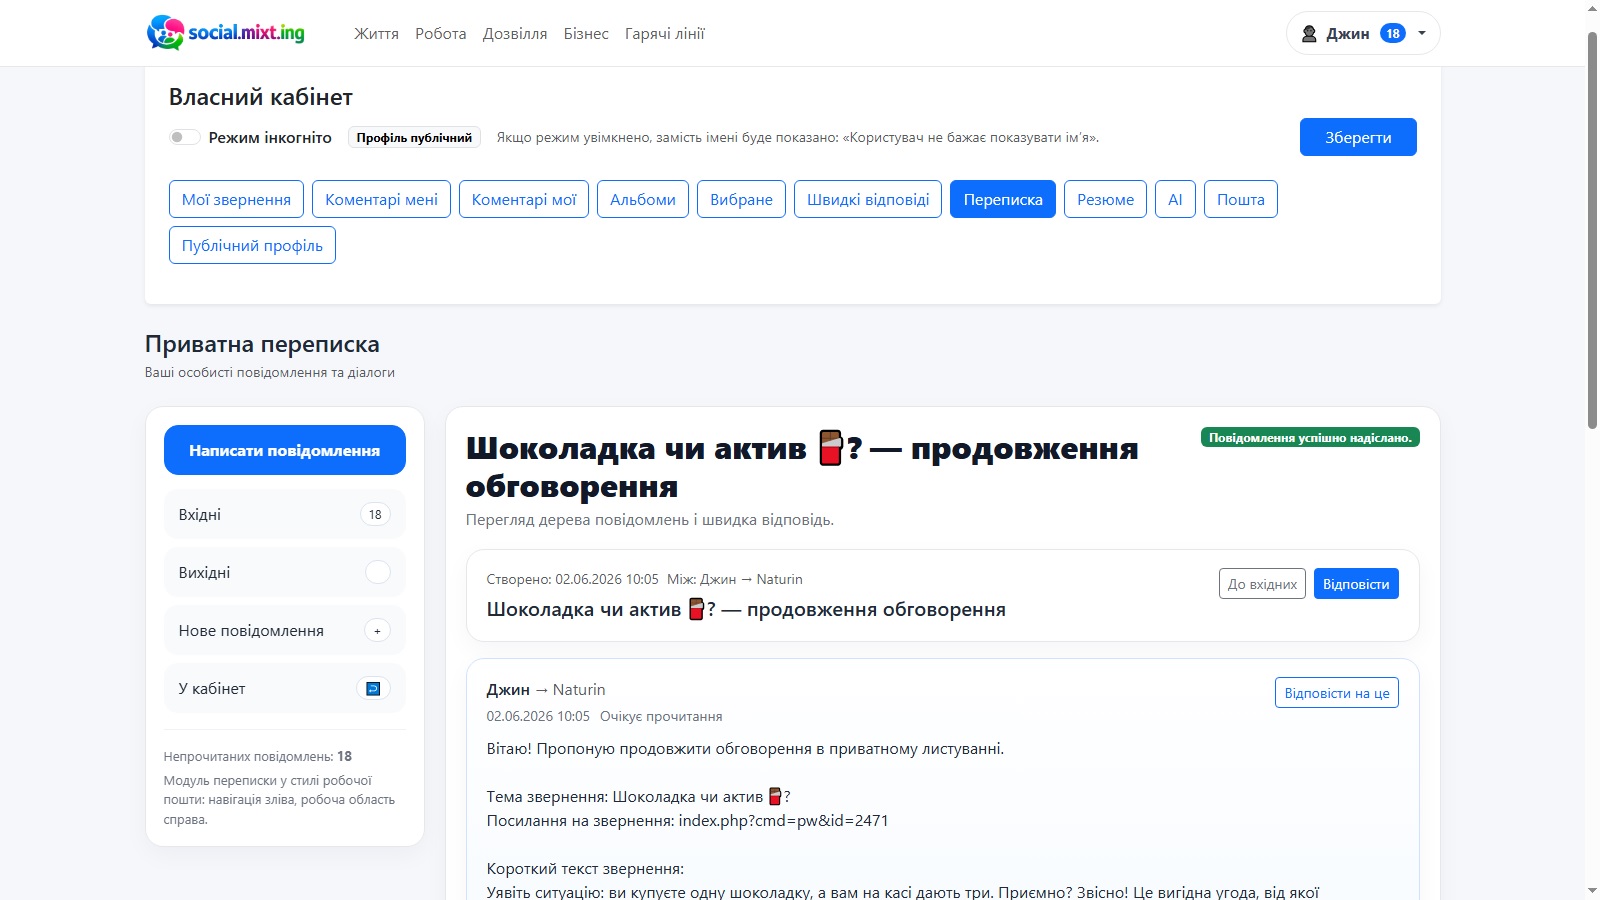Viewport: 1600px width, 900px height.
Task: Open the AI tab
Action: coord(1175,199)
